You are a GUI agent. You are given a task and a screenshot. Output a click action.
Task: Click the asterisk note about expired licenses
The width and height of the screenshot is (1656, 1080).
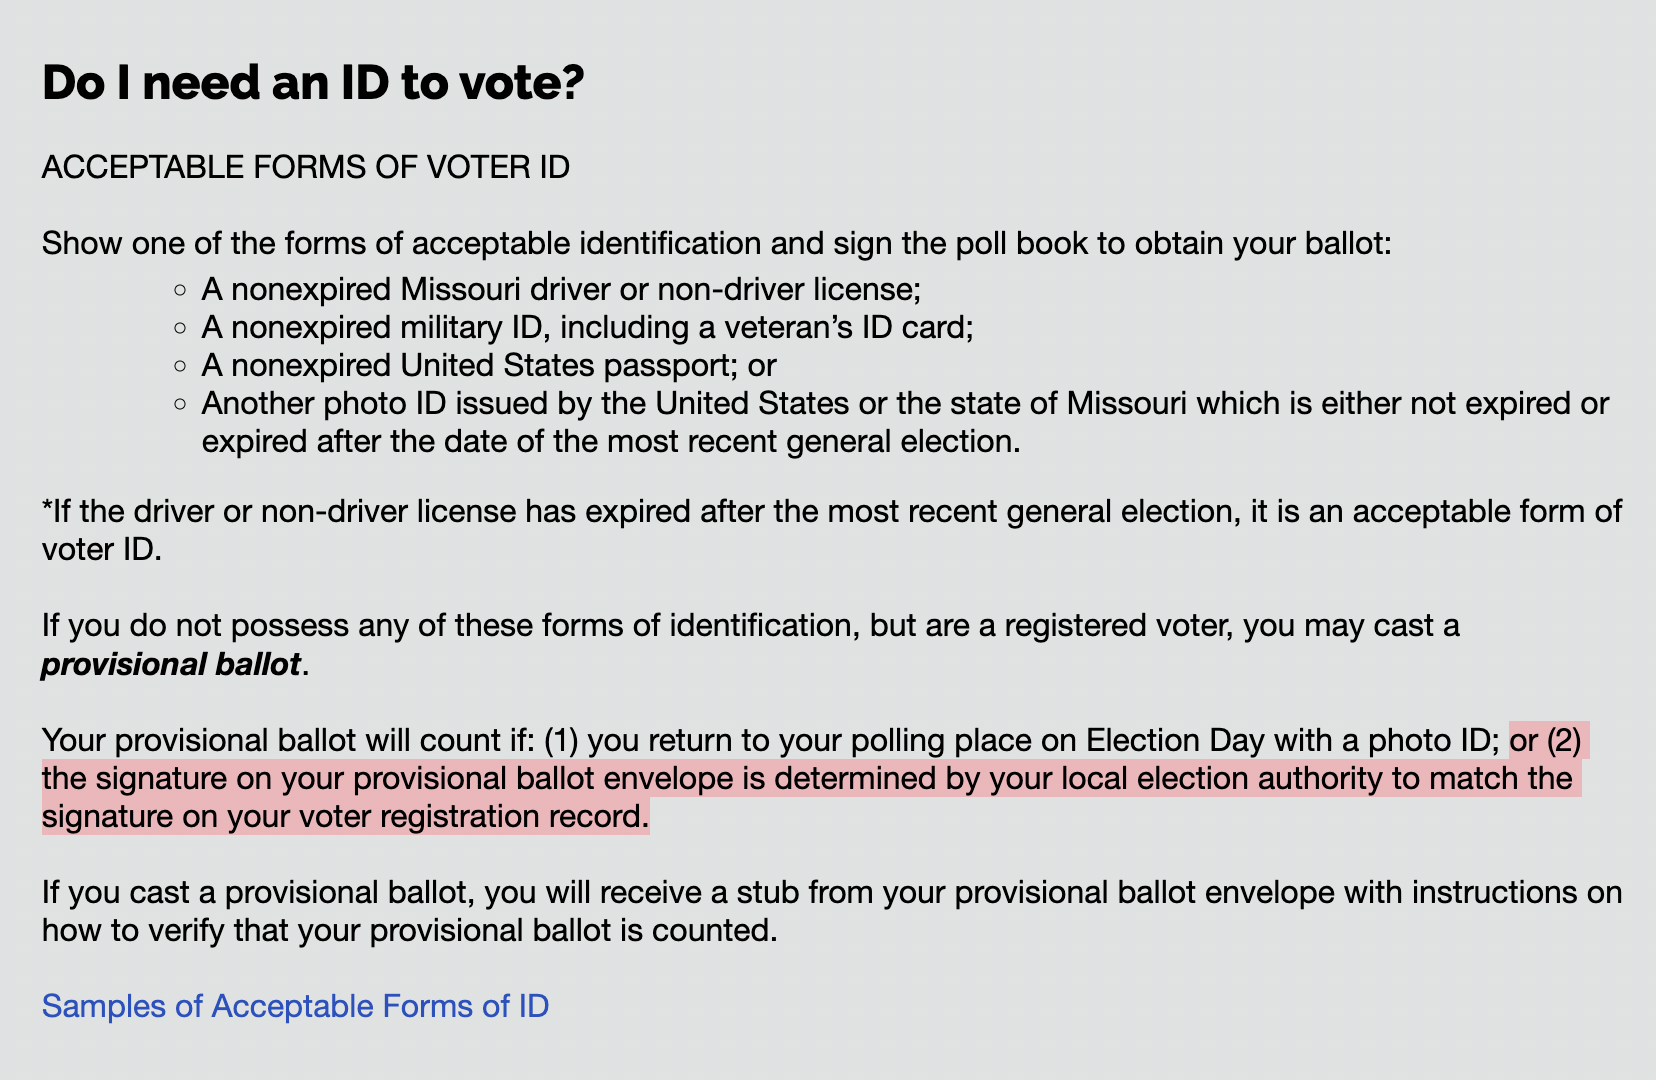tap(830, 512)
